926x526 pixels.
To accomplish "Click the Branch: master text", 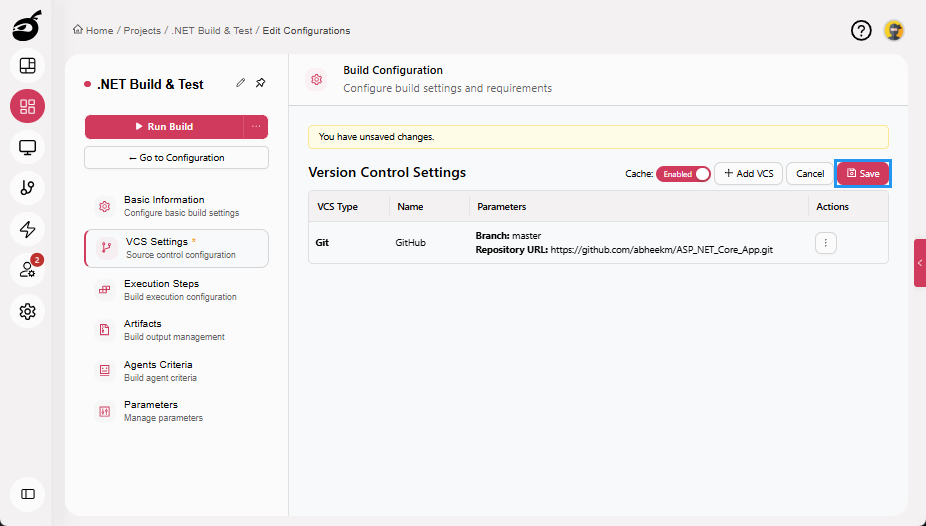I will click(x=508, y=236).
